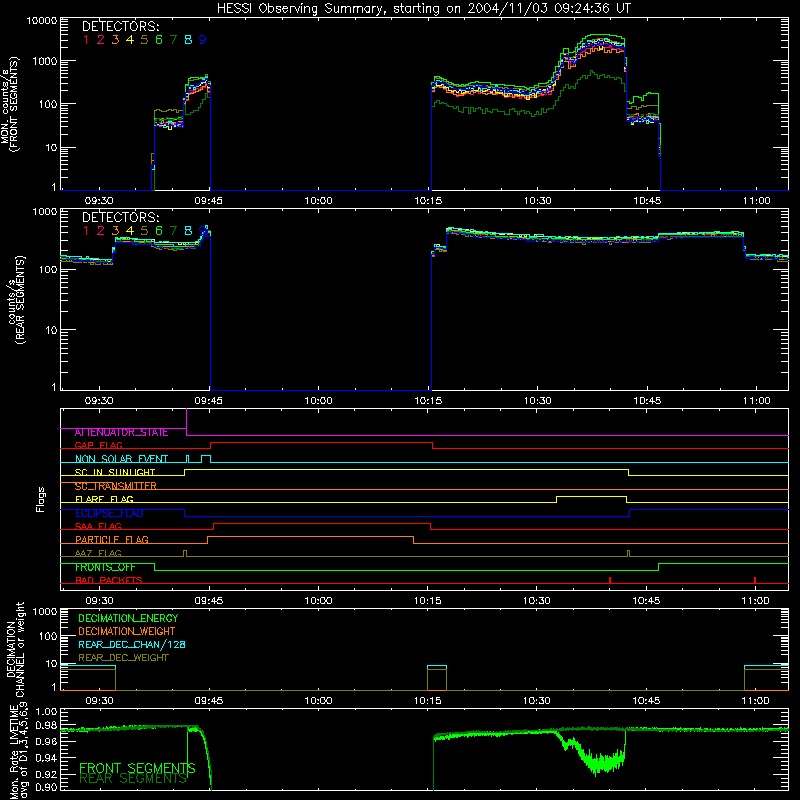Click the PARTICLE_FLAG label

[112, 539]
